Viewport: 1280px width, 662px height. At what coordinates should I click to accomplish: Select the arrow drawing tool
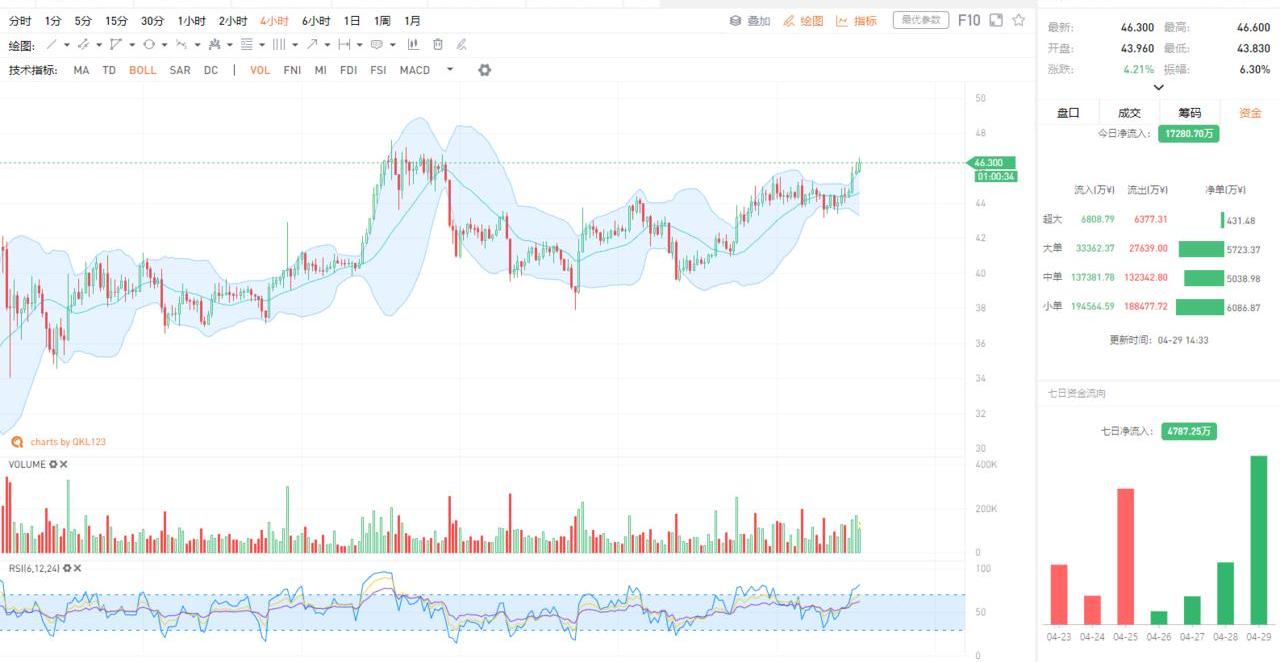[x=313, y=45]
